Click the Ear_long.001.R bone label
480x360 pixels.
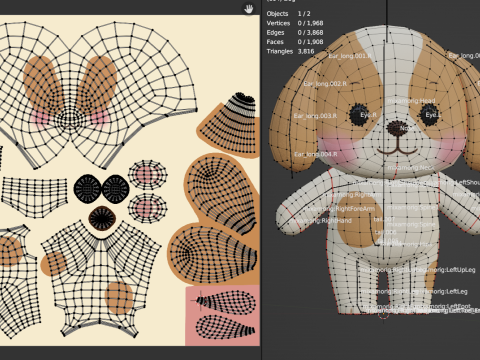point(350,56)
